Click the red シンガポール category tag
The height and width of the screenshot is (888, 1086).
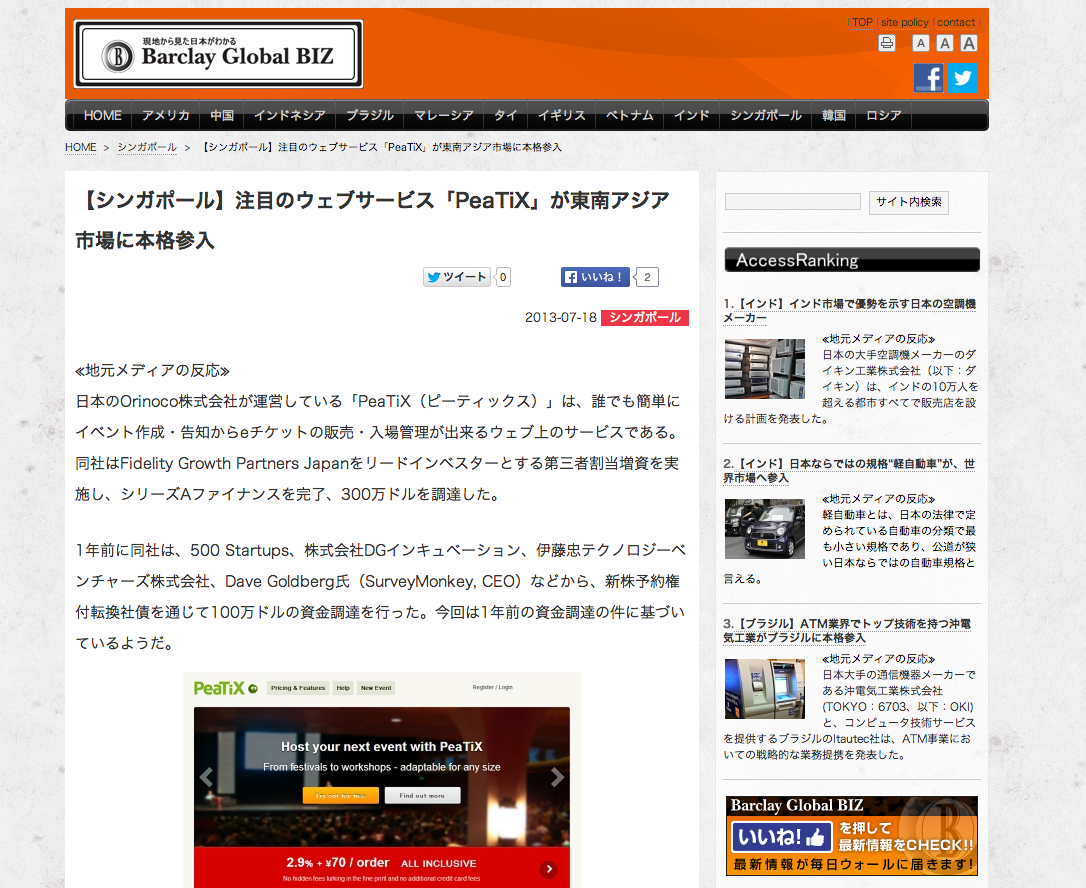pyautogui.click(x=645, y=317)
